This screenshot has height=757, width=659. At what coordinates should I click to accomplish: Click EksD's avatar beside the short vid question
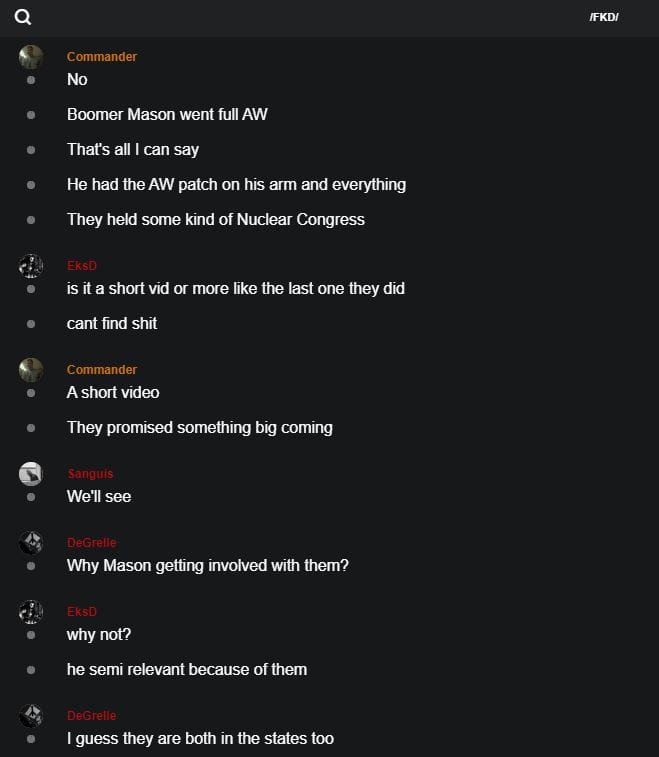[31, 266]
